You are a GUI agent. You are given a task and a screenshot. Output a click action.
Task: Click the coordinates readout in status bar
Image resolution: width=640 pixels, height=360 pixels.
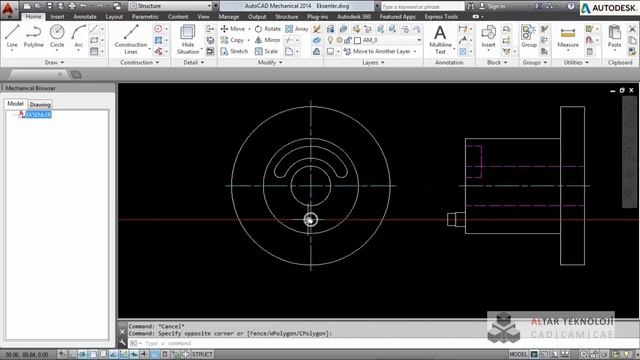coord(27,355)
